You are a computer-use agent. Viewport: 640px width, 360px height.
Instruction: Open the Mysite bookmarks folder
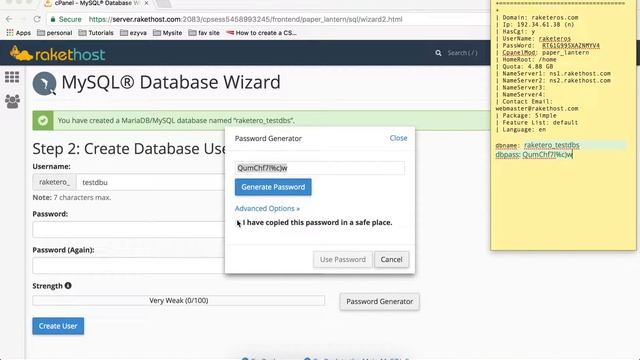coord(167,33)
